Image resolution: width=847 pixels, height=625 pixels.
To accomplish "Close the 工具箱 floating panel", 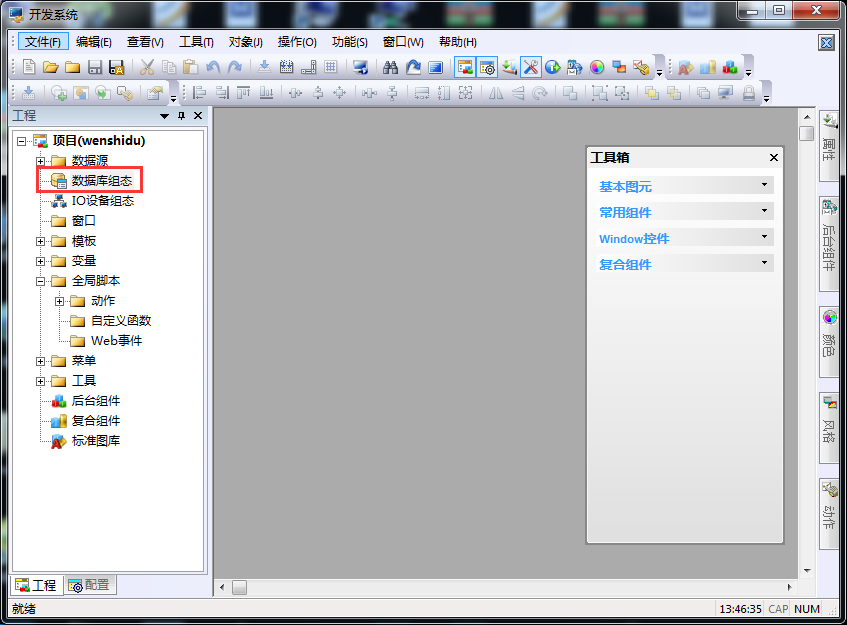I will coord(774,157).
